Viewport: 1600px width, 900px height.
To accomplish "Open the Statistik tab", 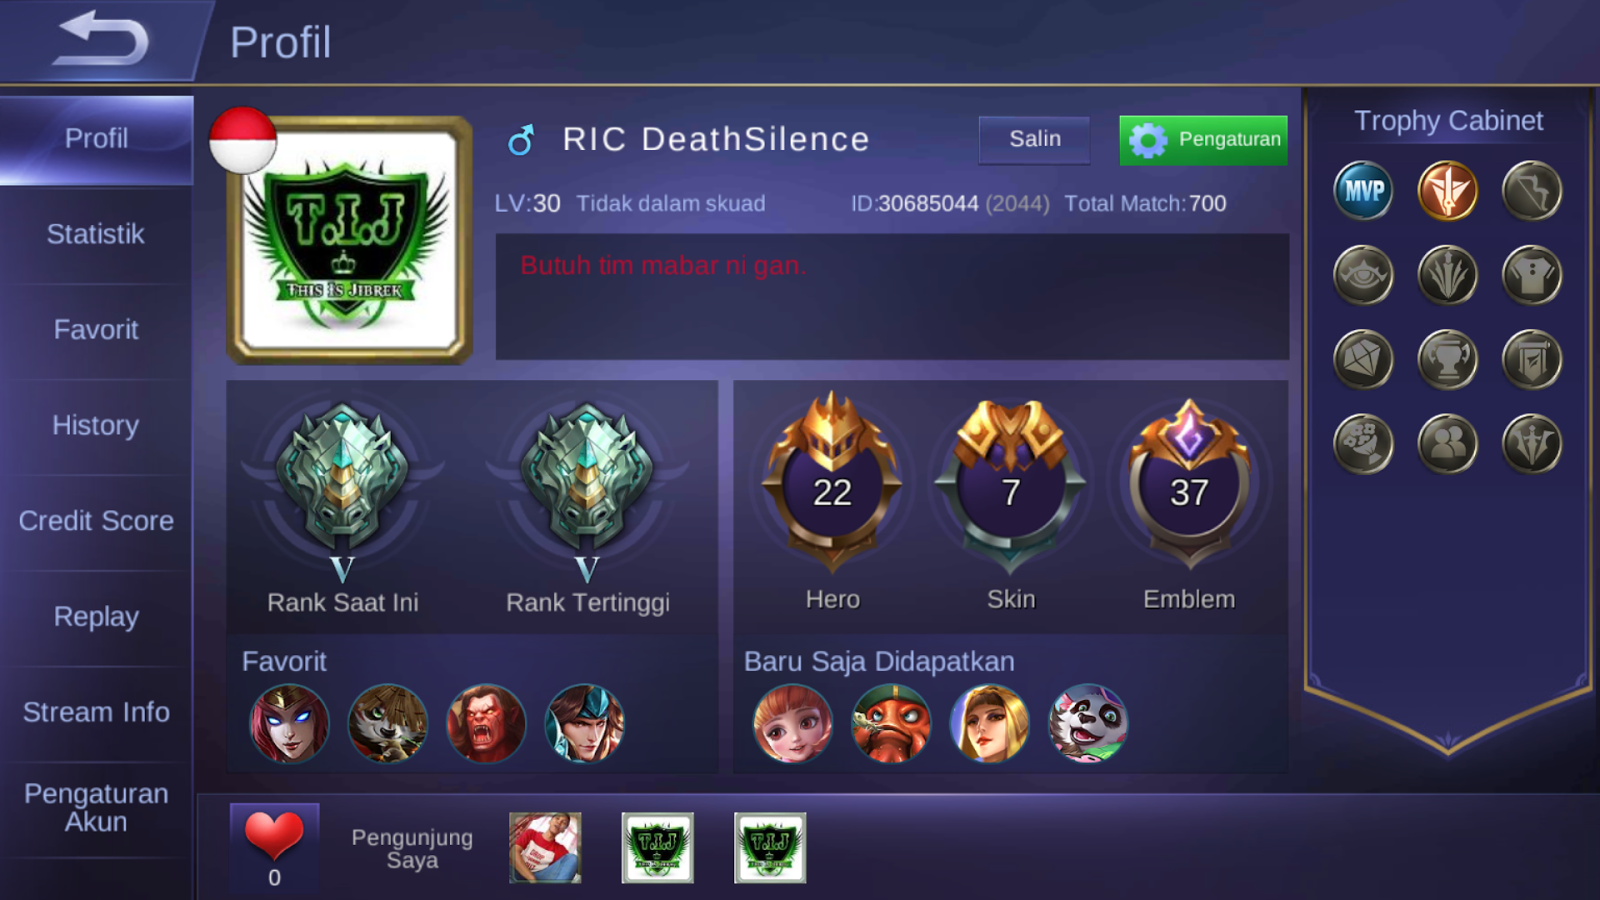I will coord(96,234).
